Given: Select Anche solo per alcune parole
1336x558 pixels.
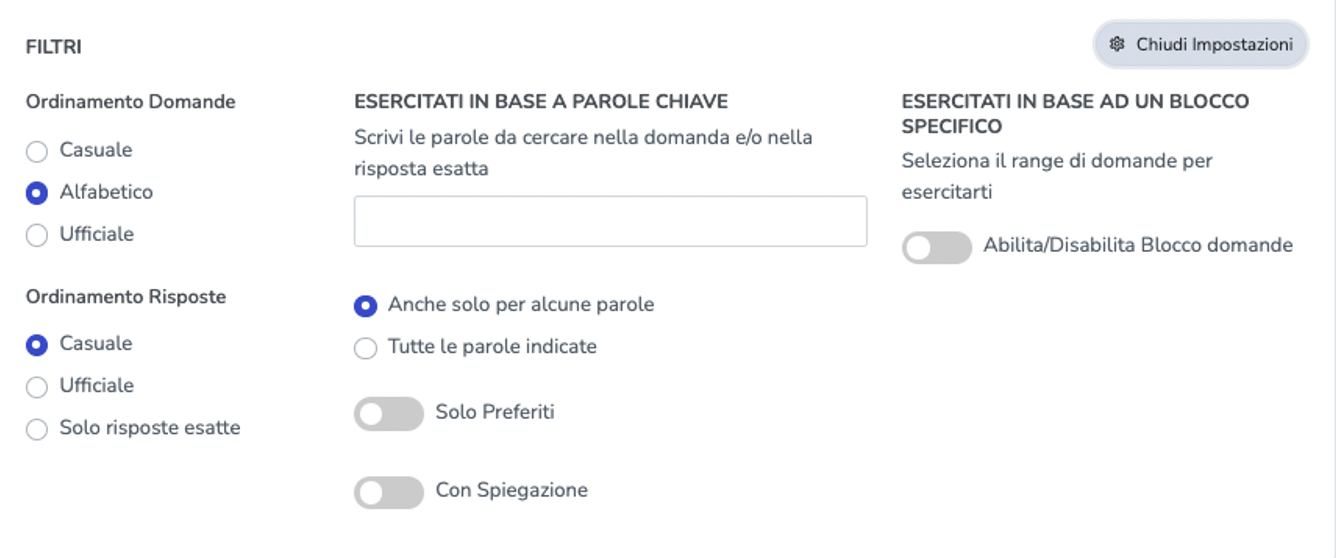Looking at the screenshot, I should (366, 305).
